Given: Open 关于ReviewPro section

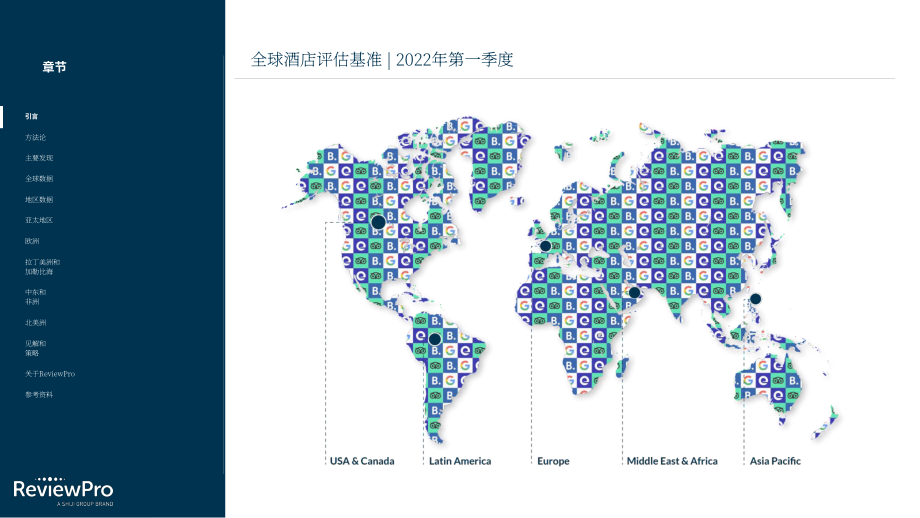Looking at the screenshot, I should click(x=50, y=374).
